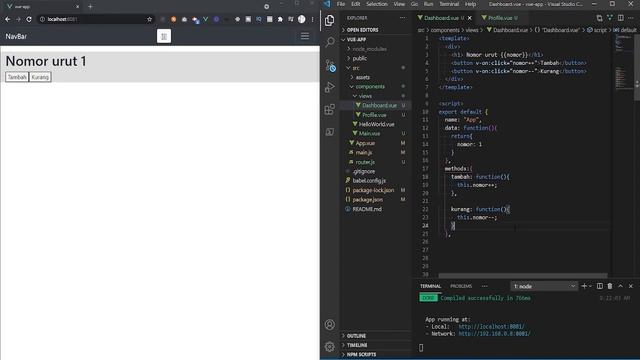The image size is (640, 360).
Task: Open the Terminal menu
Action: [449, 4]
